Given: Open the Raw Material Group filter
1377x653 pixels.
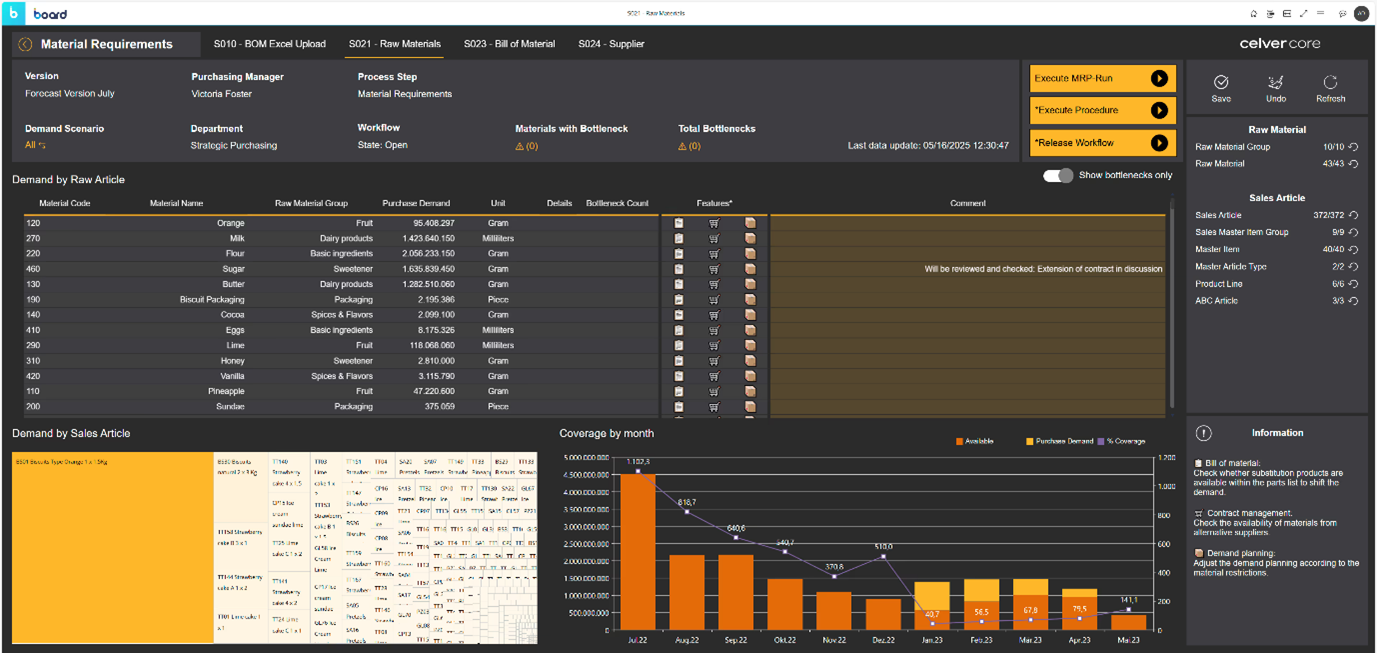Looking at the screenshot, I should (1233, 147).
